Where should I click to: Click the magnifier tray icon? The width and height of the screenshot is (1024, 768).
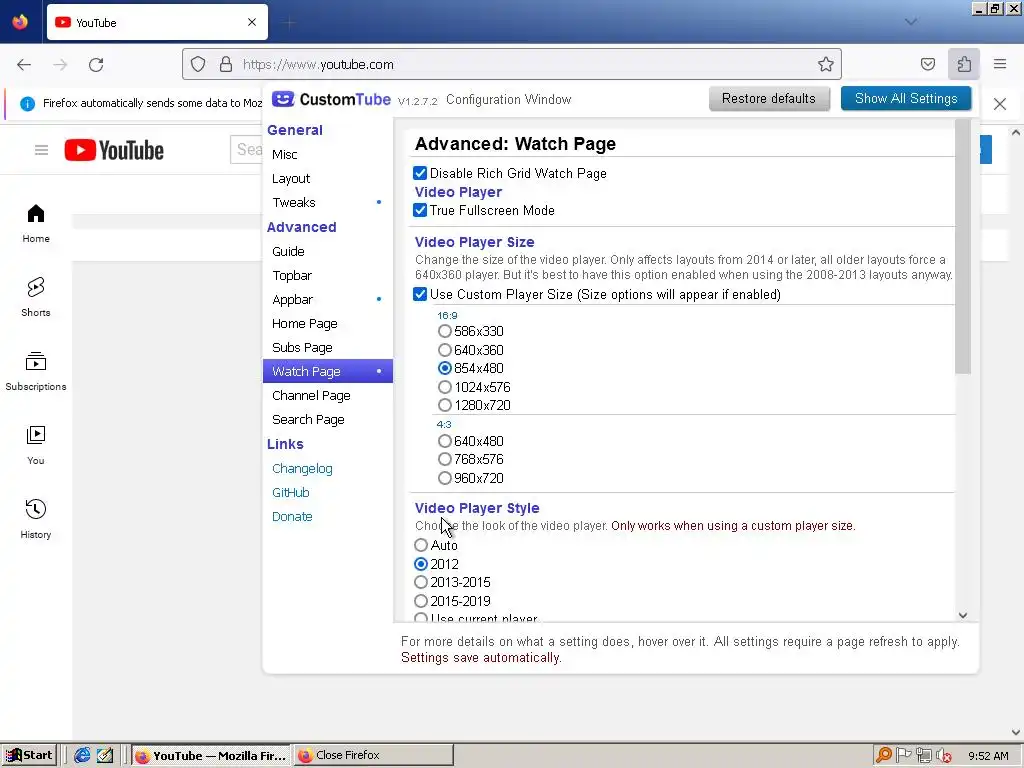(884, 755)
